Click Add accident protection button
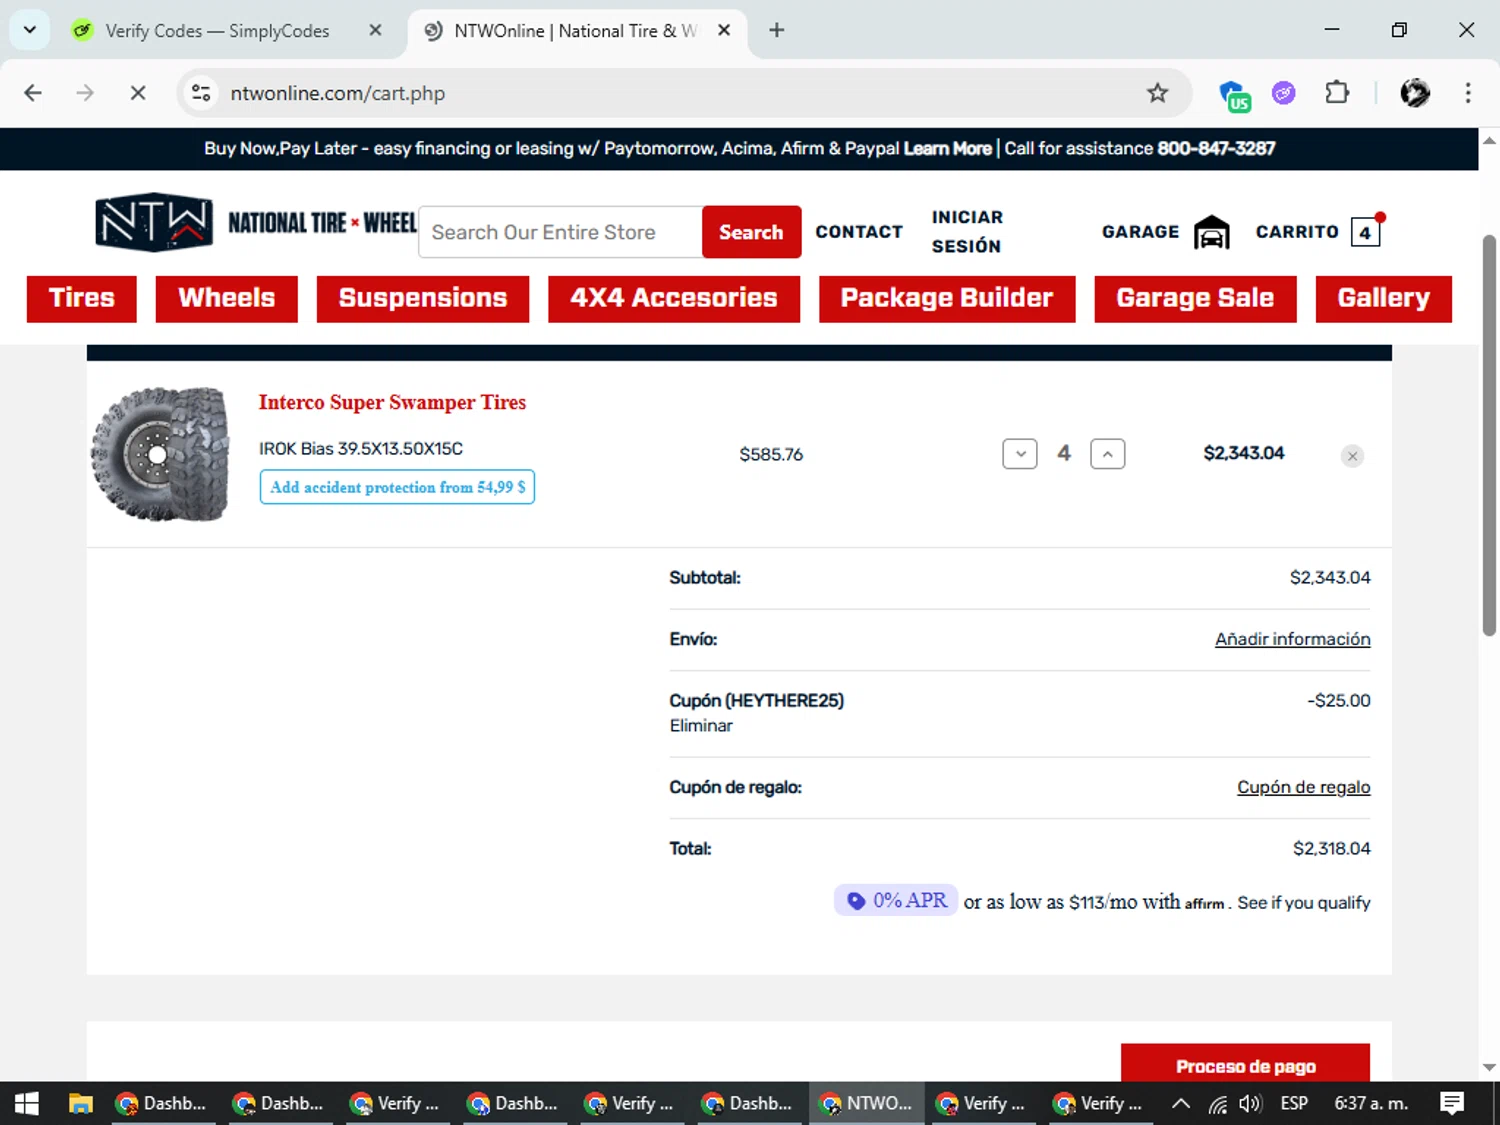1500x1125 pixels. (397, 487)
